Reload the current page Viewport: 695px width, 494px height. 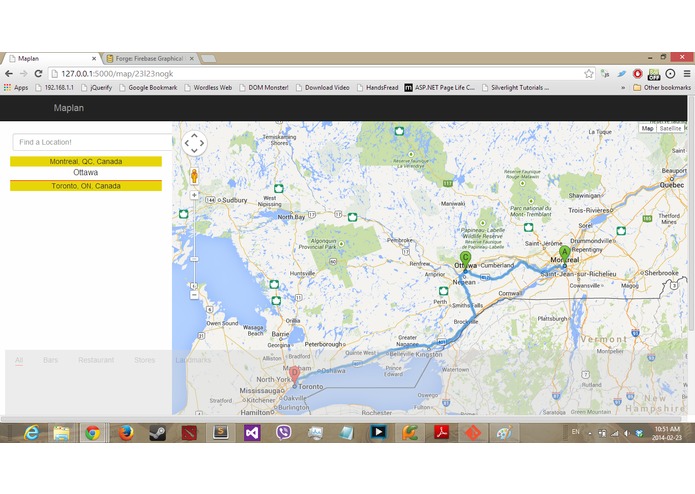click(39, 74)
